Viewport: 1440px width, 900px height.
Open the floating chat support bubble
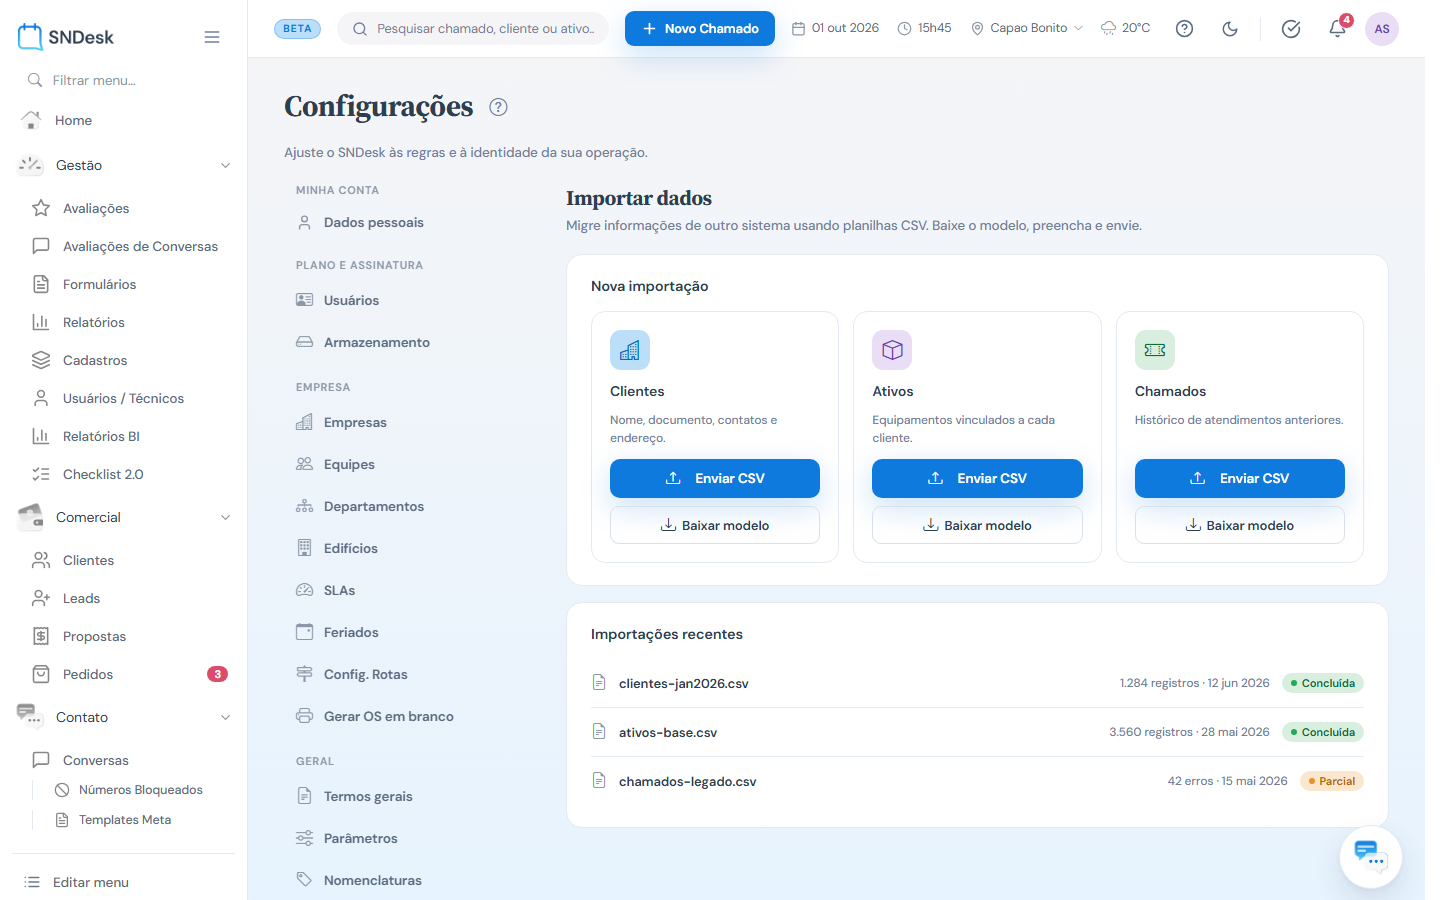click(1370, 857)
